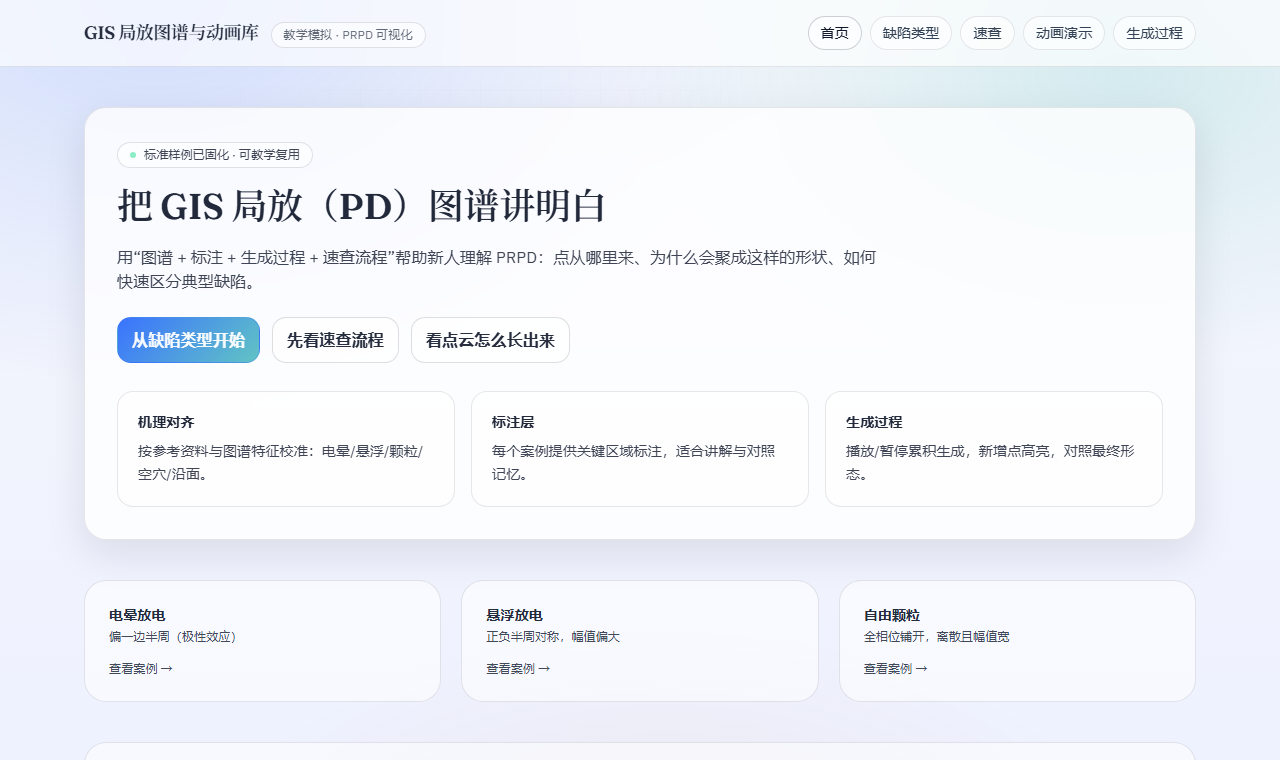This screenshot has height=760, width=1280.
Task: Click the text 偏一边半周（极性效应）
Action: coord(174,637)
